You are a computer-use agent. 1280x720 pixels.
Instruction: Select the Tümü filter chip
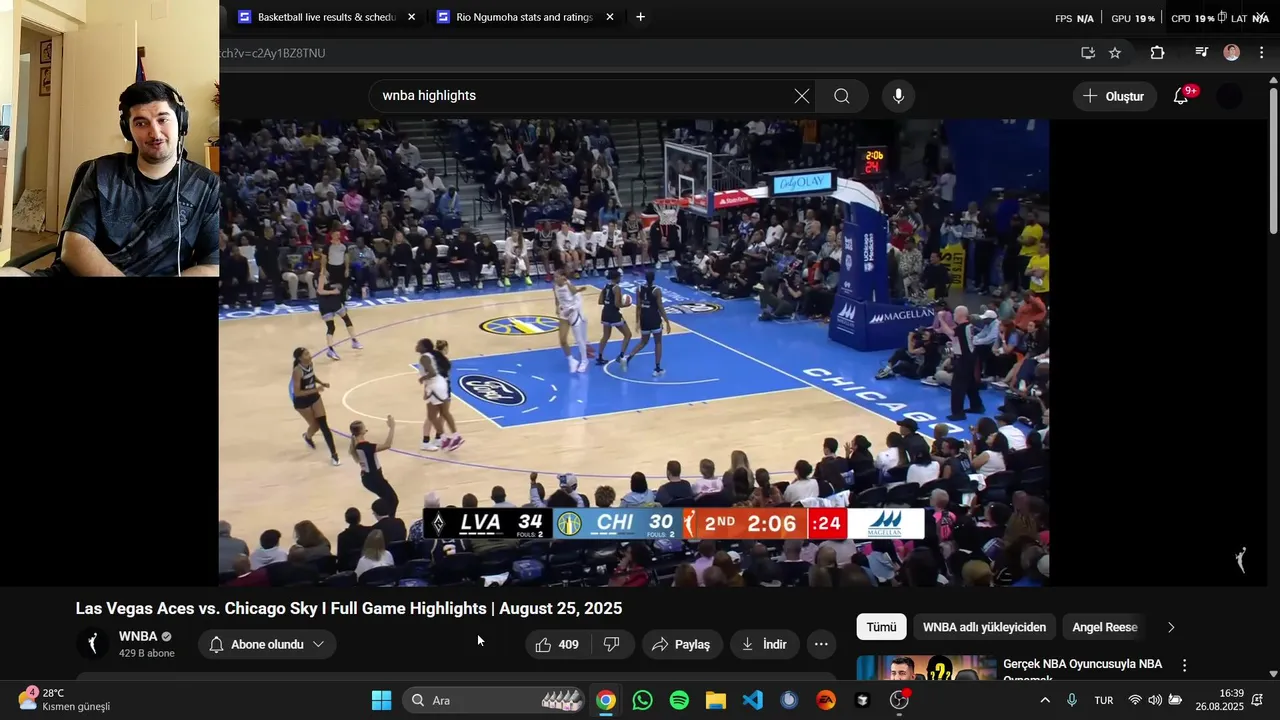[x=881, y=627]
